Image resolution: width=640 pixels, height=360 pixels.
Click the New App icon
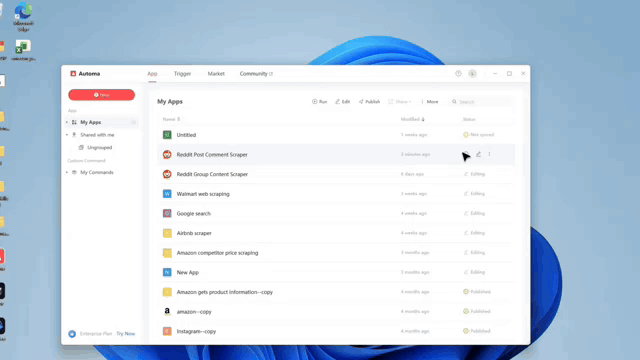click(x=167, y=272)
